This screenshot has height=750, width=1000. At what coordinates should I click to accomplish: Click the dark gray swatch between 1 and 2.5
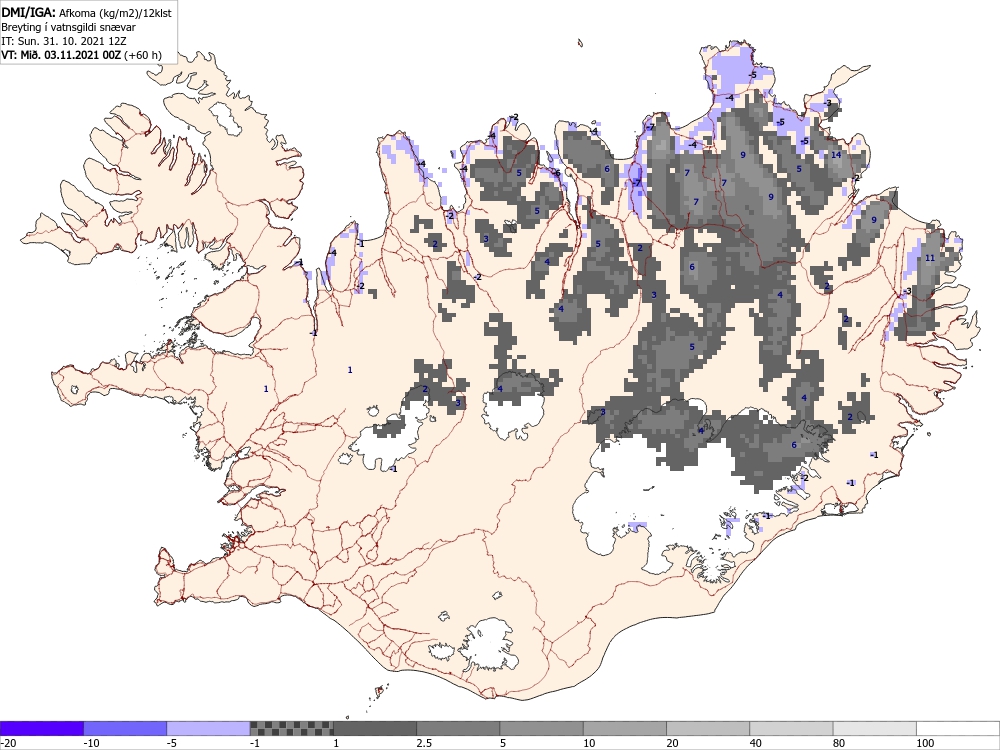[x=375, y=728]
